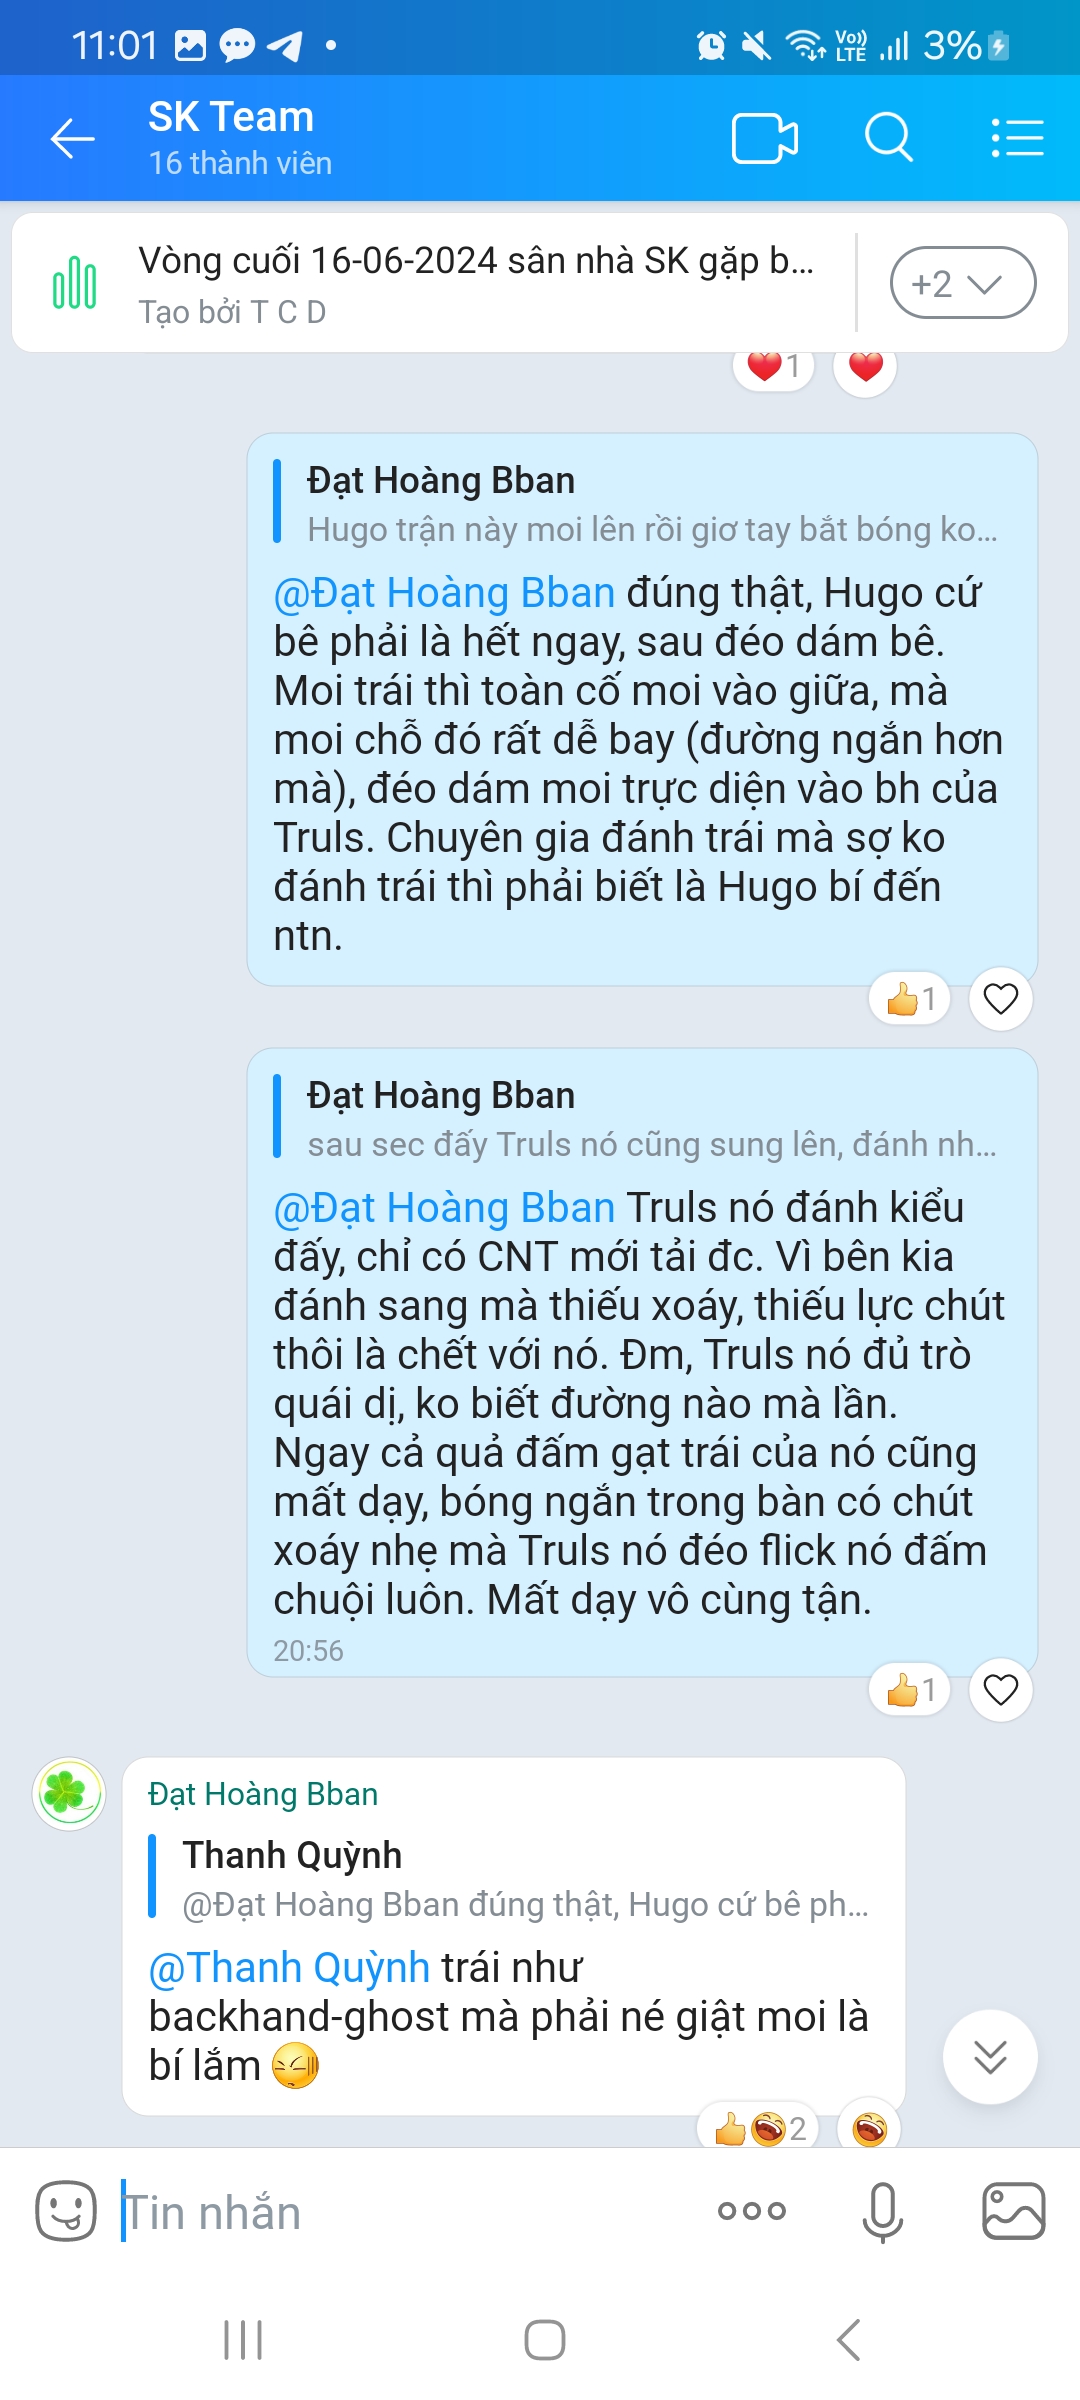Record a voice message with microphone
The width and height of the screenshot is (1080, 2400).
pyautogui.click(x=883, y=2212)
